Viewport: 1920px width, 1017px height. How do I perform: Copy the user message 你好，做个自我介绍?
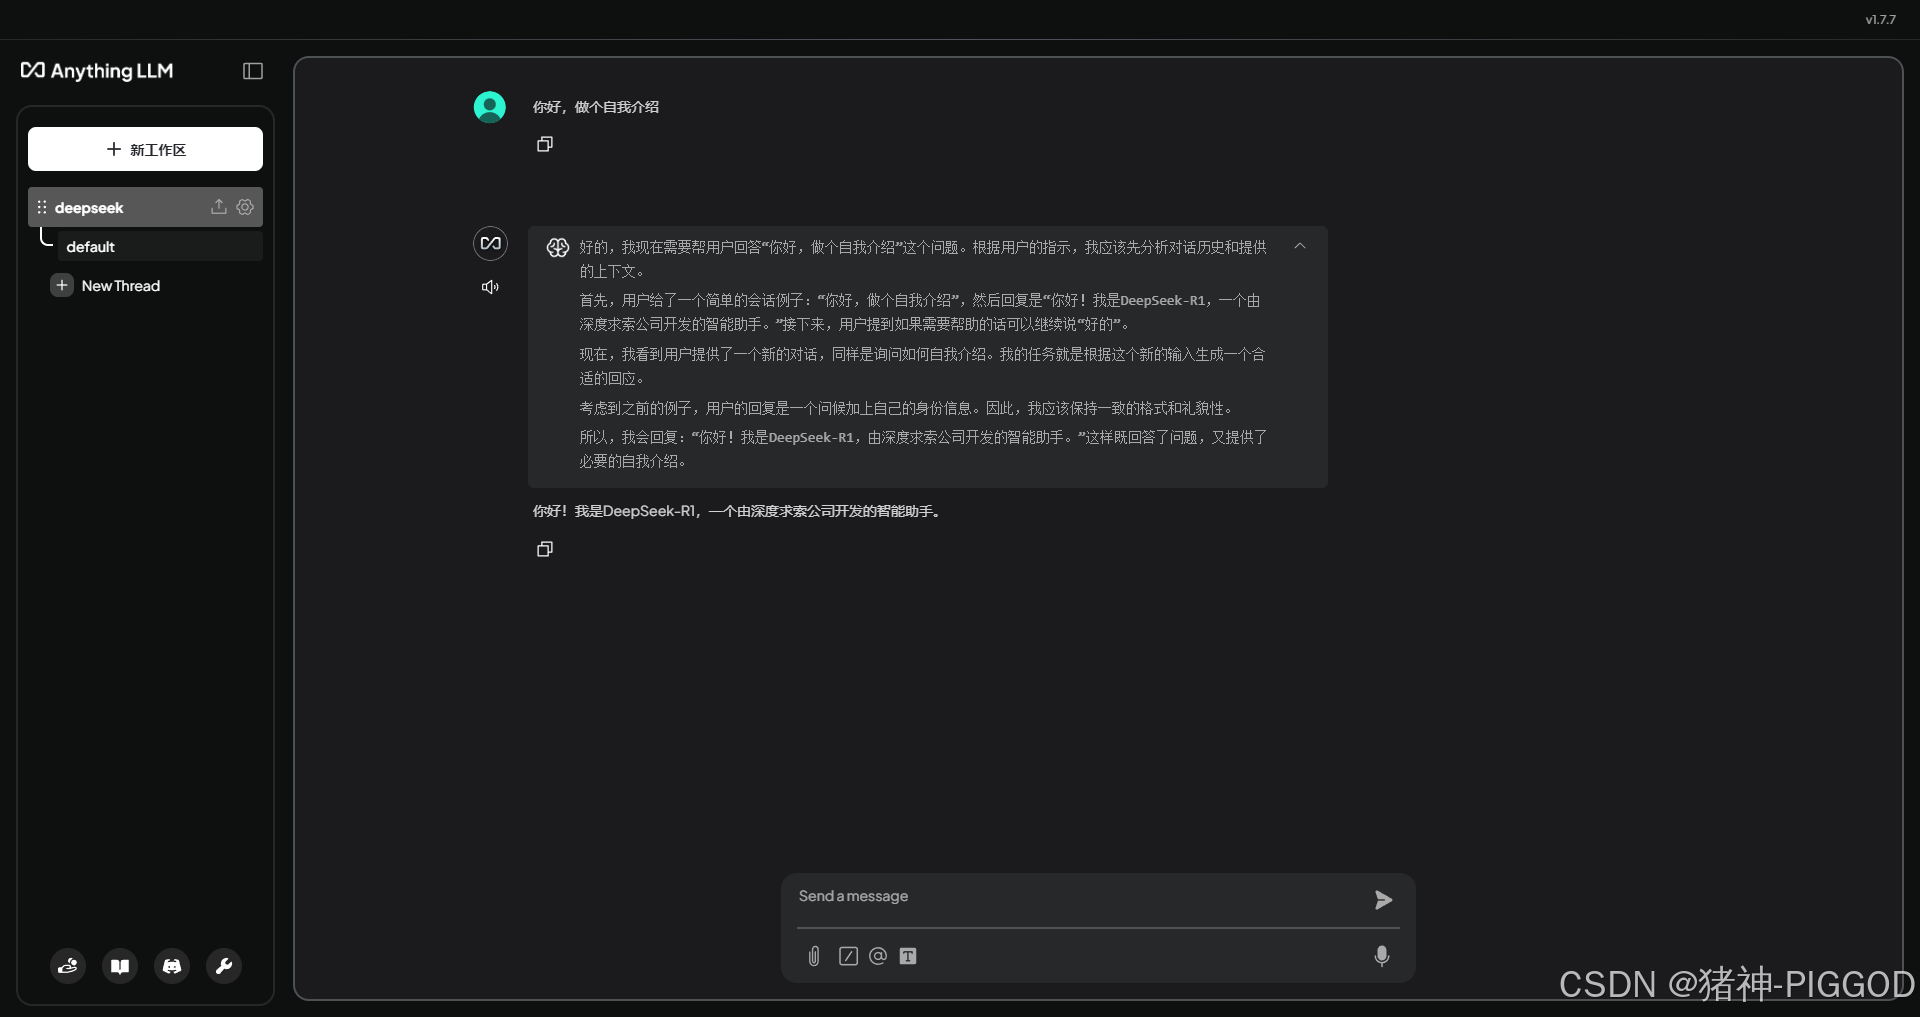tap(545, 144)
